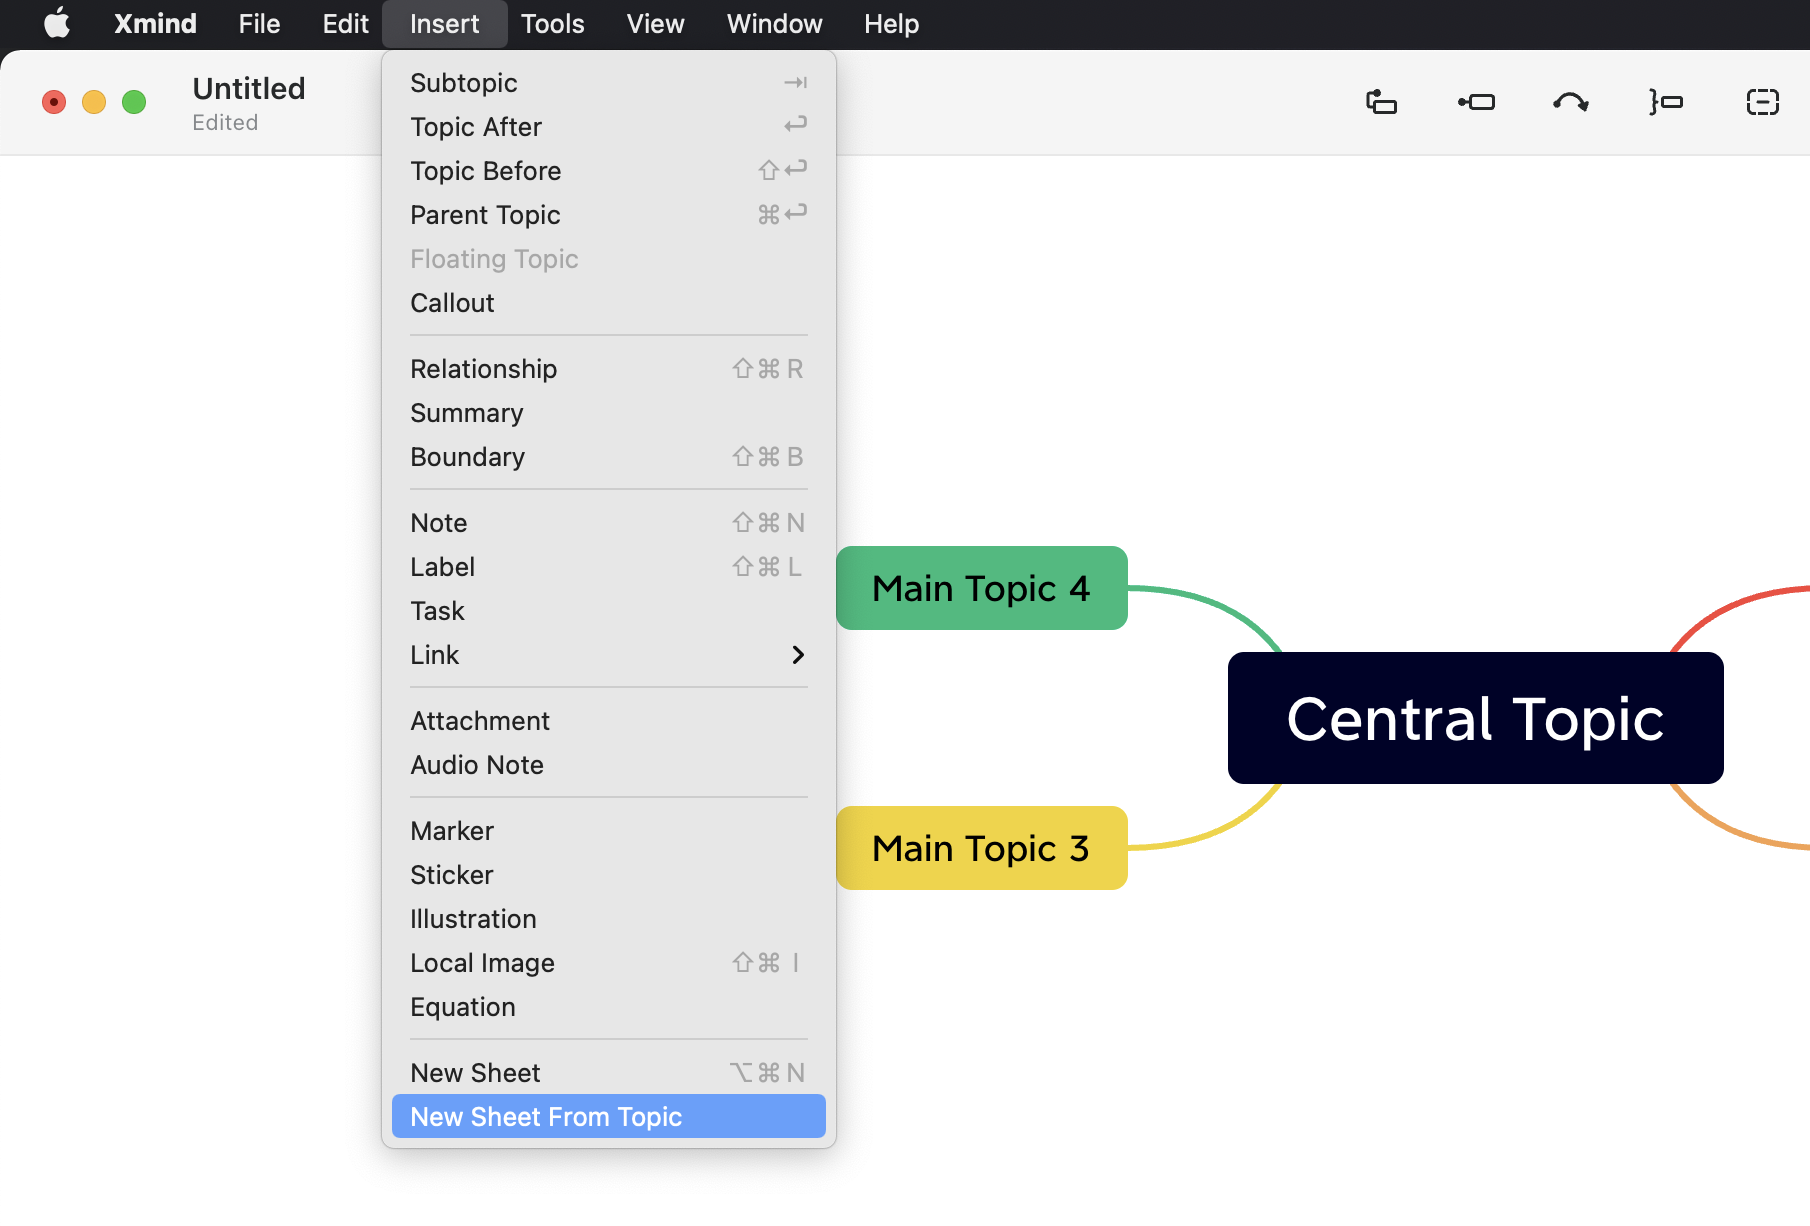
Task: Choose Marker menu entry
Action: pyautogui.click(x=609, y=831)
